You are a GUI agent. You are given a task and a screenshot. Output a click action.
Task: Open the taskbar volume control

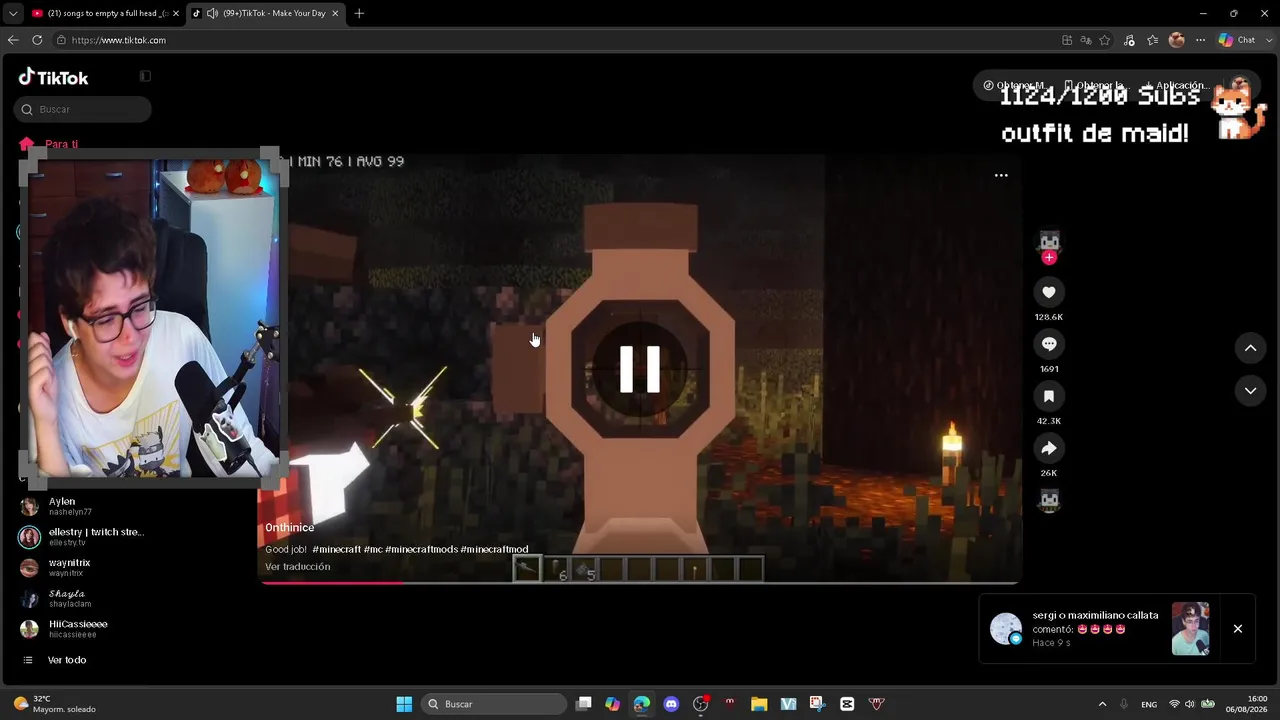tap(1190, 704)
